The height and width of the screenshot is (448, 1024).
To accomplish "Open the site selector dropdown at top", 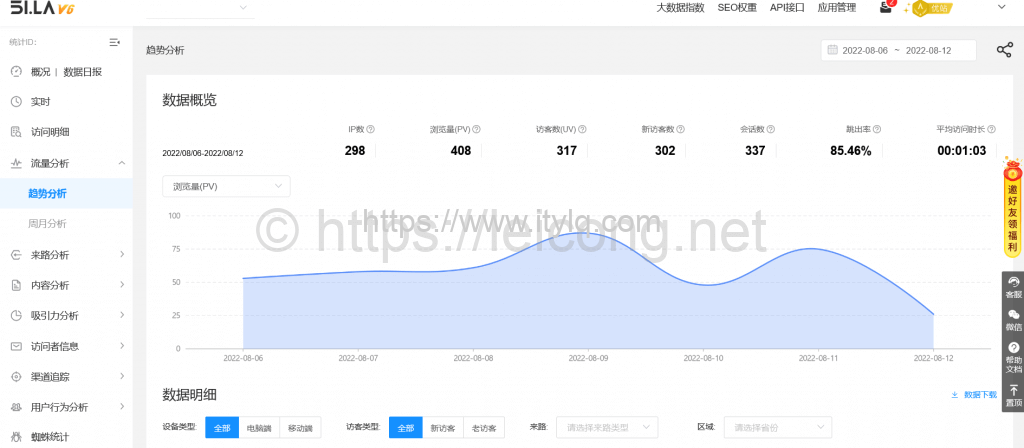I will (200, 8).
